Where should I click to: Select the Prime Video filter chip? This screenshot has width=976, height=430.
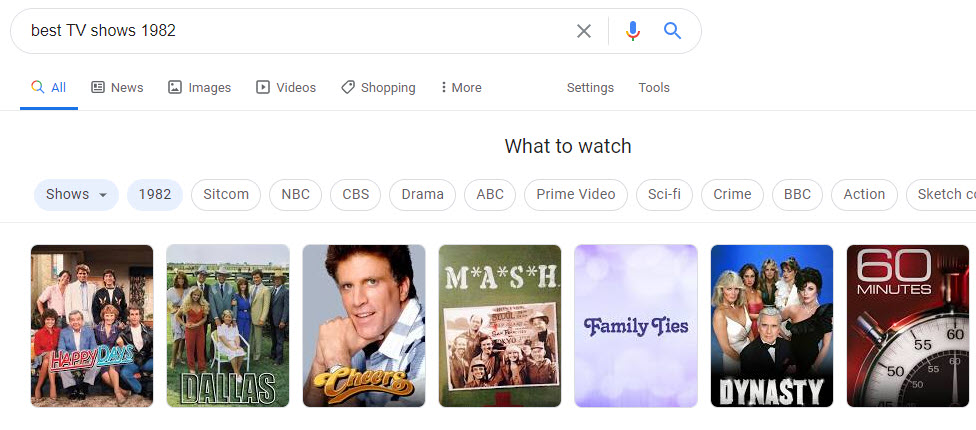(576, 195)
